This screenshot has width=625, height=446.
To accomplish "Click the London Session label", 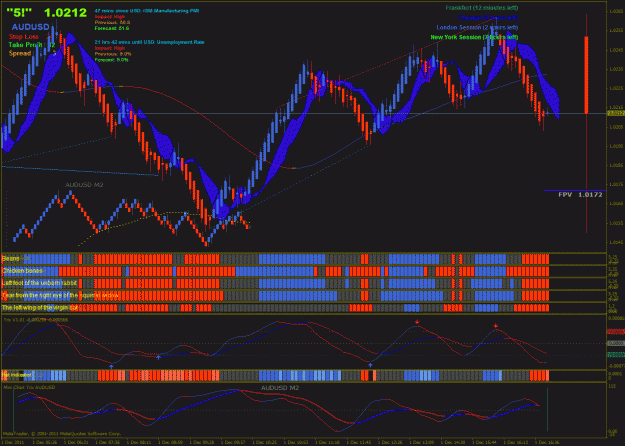I will pyautogui.click(x=477, y=28).
